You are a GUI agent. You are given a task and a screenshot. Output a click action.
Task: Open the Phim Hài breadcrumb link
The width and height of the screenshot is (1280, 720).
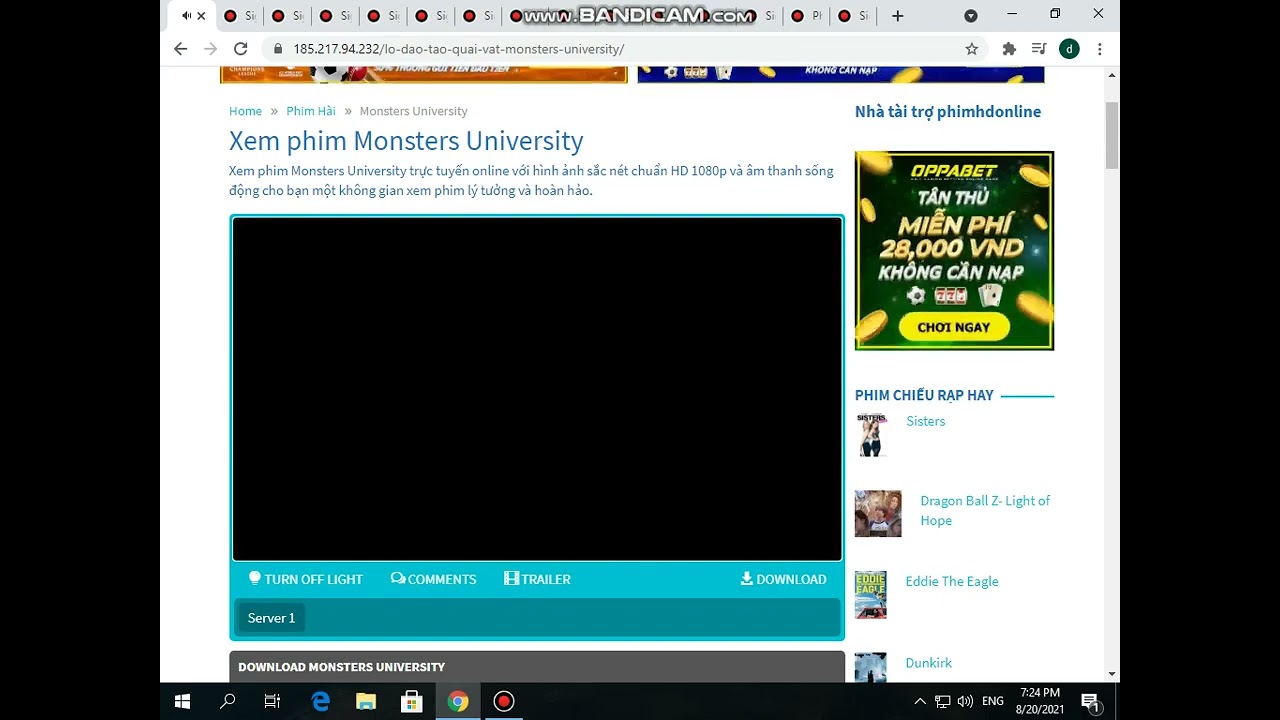(311, 111)
